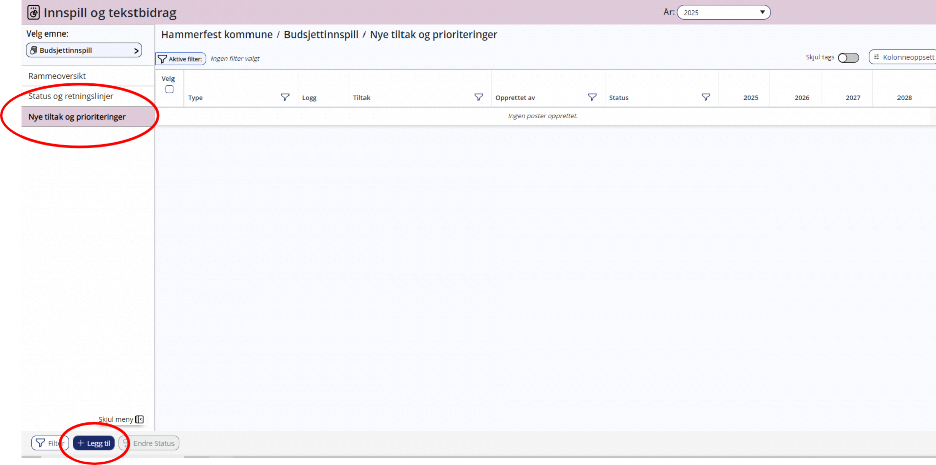Select Rammeoversikt in the side menu
This screenshot has width=936, height=465.
pos(57,76)
